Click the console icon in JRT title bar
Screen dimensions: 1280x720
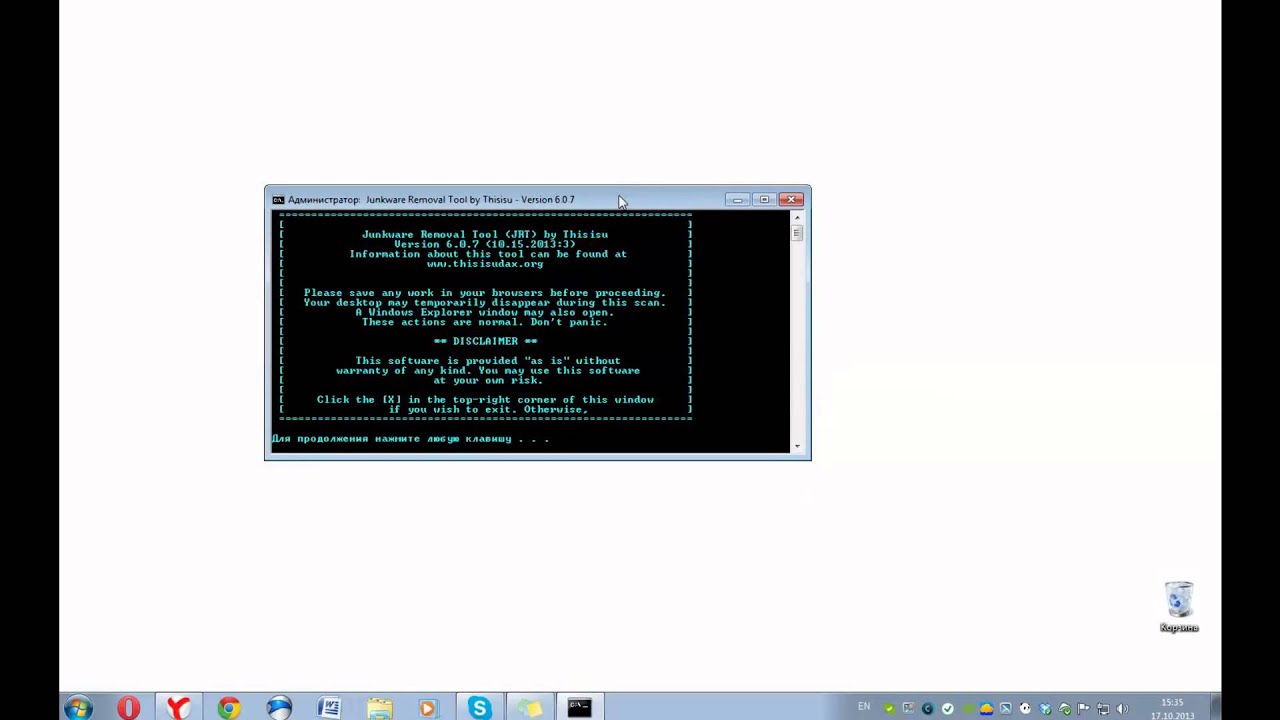[278, 200]
